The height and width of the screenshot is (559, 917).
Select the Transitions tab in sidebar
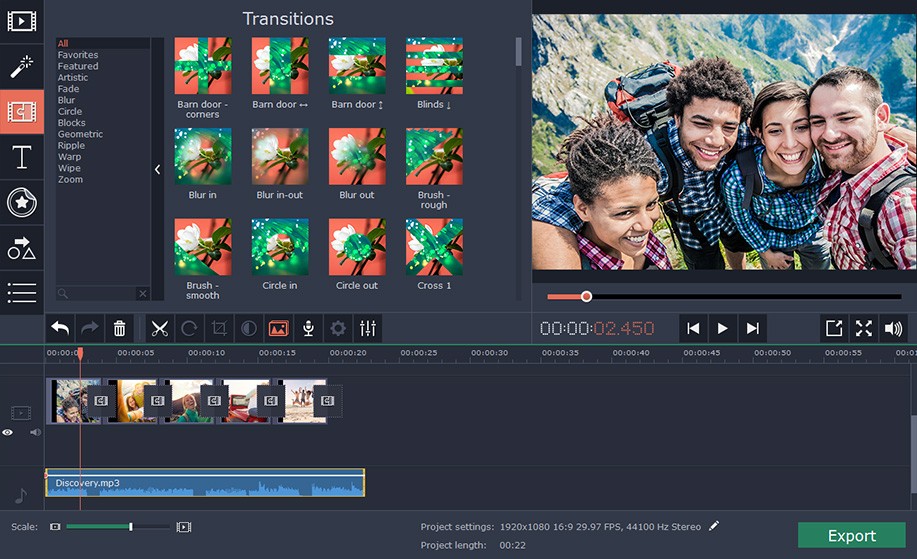tap(22, 112)
